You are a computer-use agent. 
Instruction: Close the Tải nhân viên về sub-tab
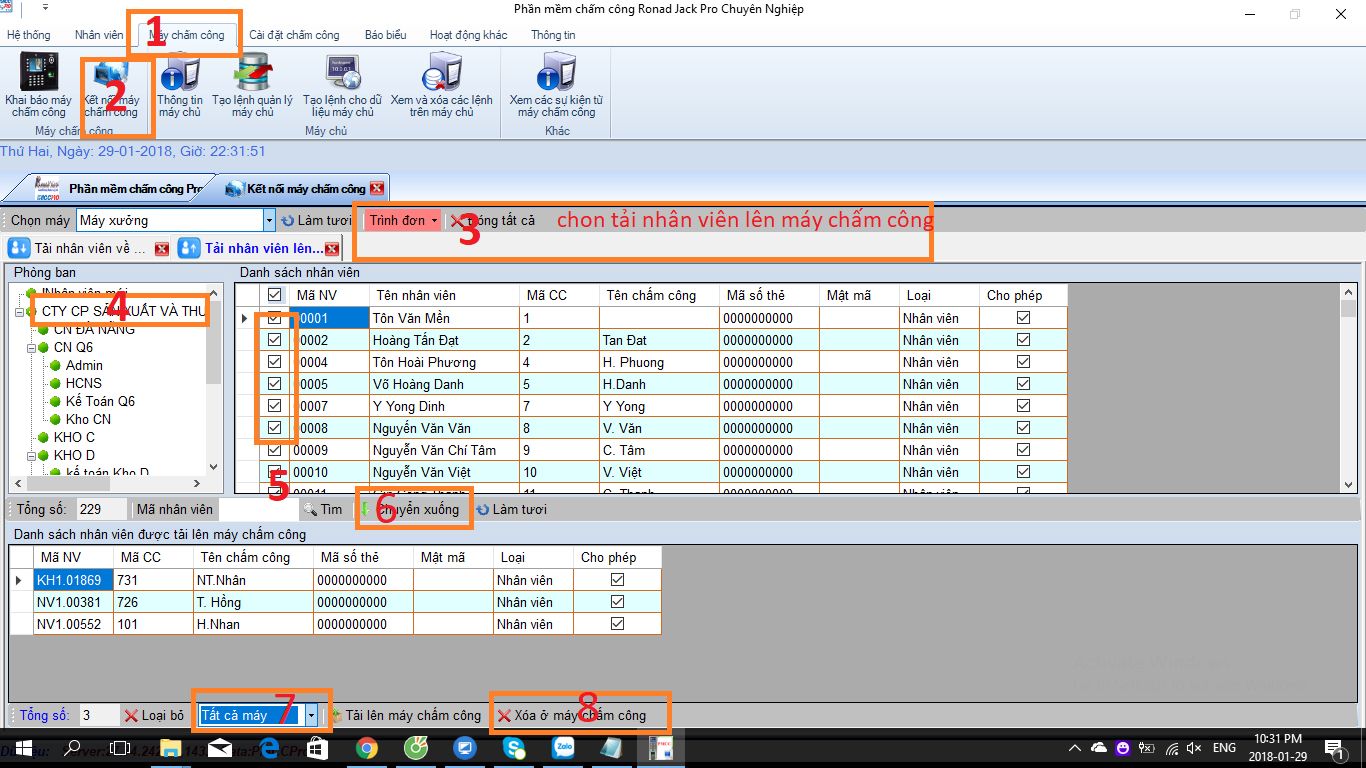tap(162, 249)
